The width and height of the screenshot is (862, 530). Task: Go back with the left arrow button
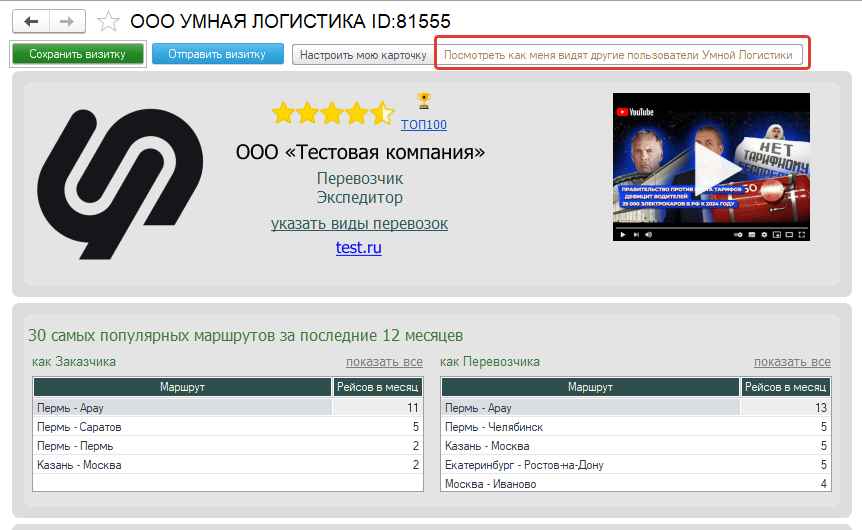[x=31, y=21]
